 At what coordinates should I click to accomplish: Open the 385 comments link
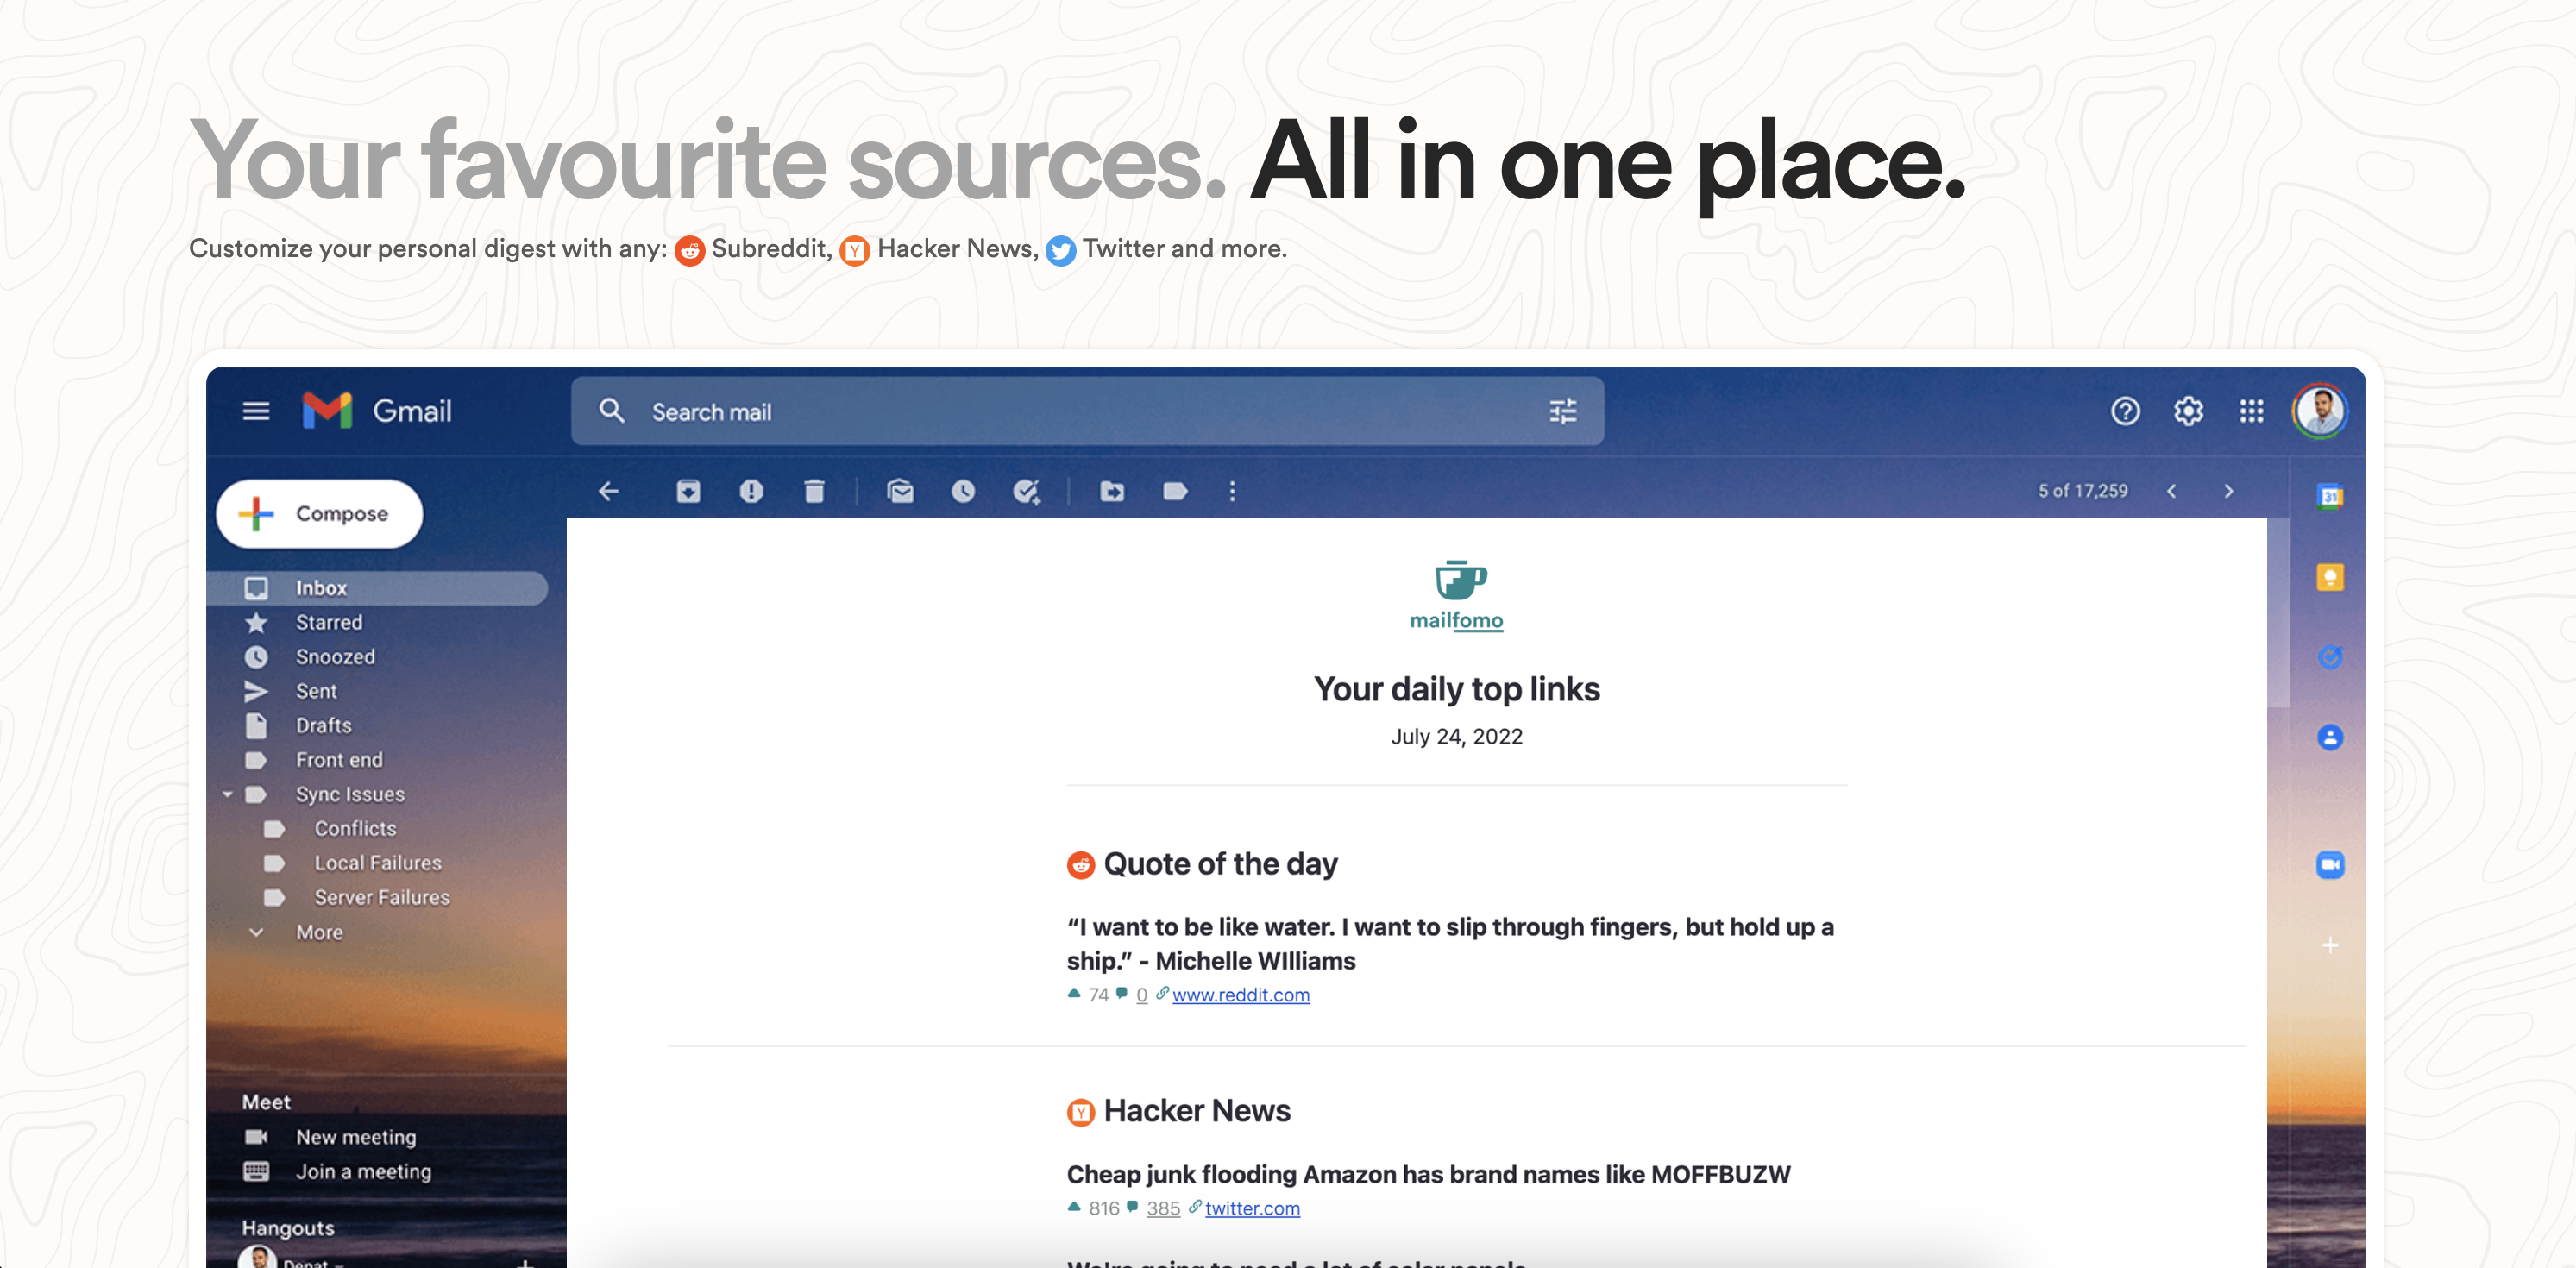(x=1163, y=1208)
